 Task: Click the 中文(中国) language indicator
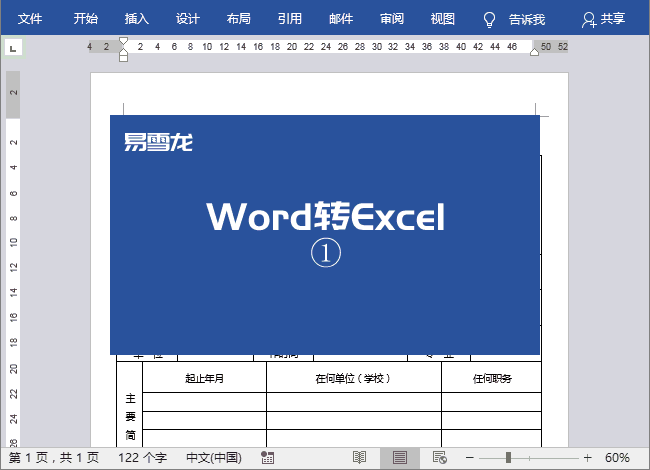214,458
